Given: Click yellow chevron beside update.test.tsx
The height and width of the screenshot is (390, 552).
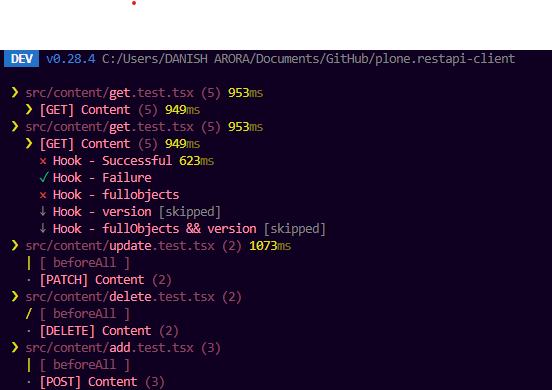Looking at the screenshot, I should click(15, 245).
